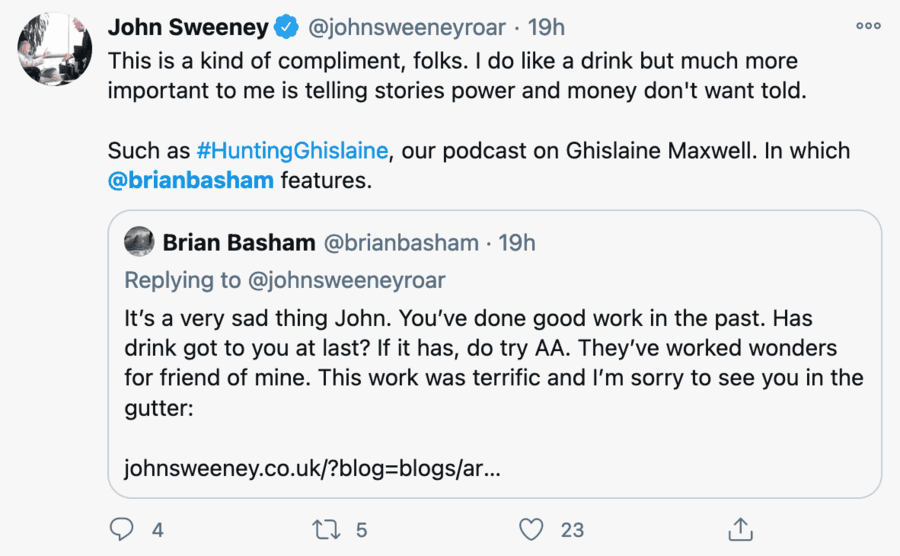Screen dimensions: 900x556
Task: Open the #HuntingGhislaine hashtag
Action: 291,151
